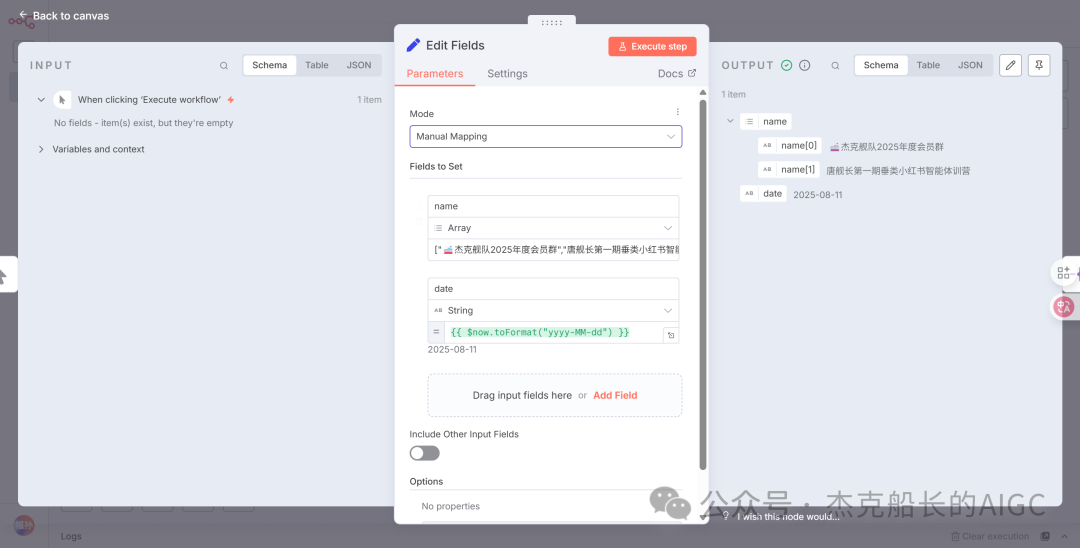Click the Logs label at bottom

coord(72,536)
